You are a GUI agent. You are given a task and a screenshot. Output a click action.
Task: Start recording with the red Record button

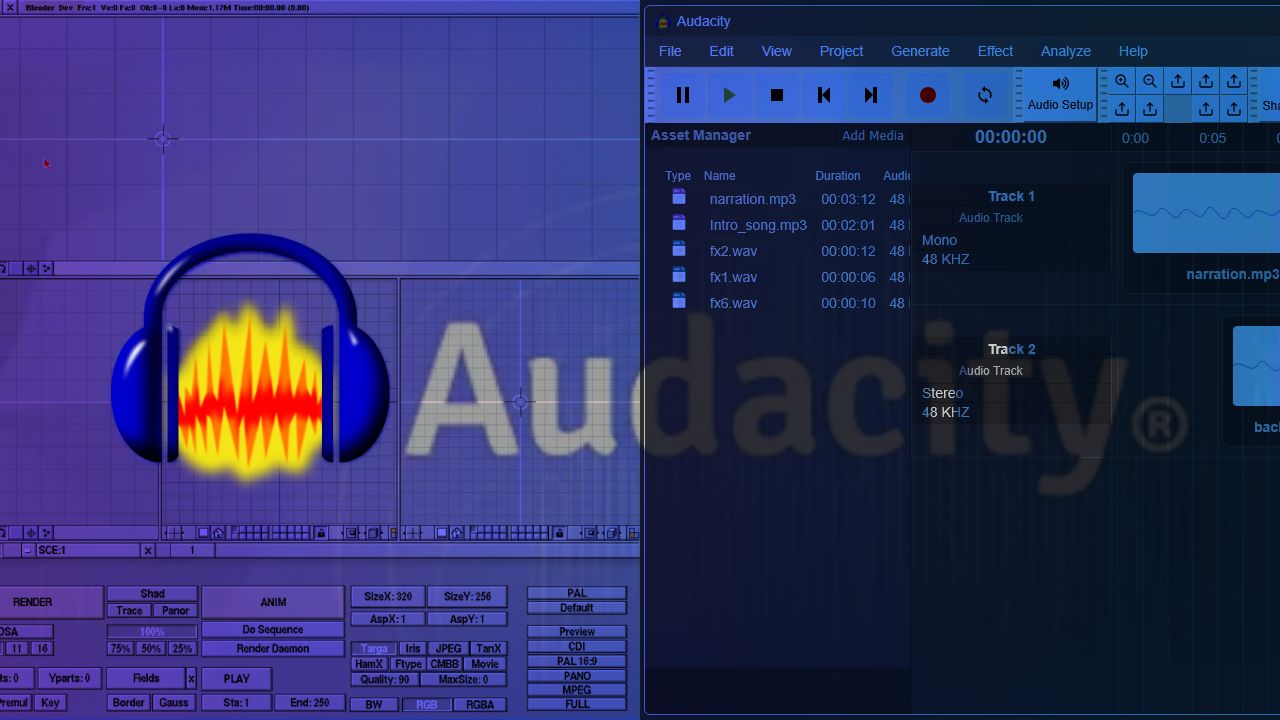(928, 95)
